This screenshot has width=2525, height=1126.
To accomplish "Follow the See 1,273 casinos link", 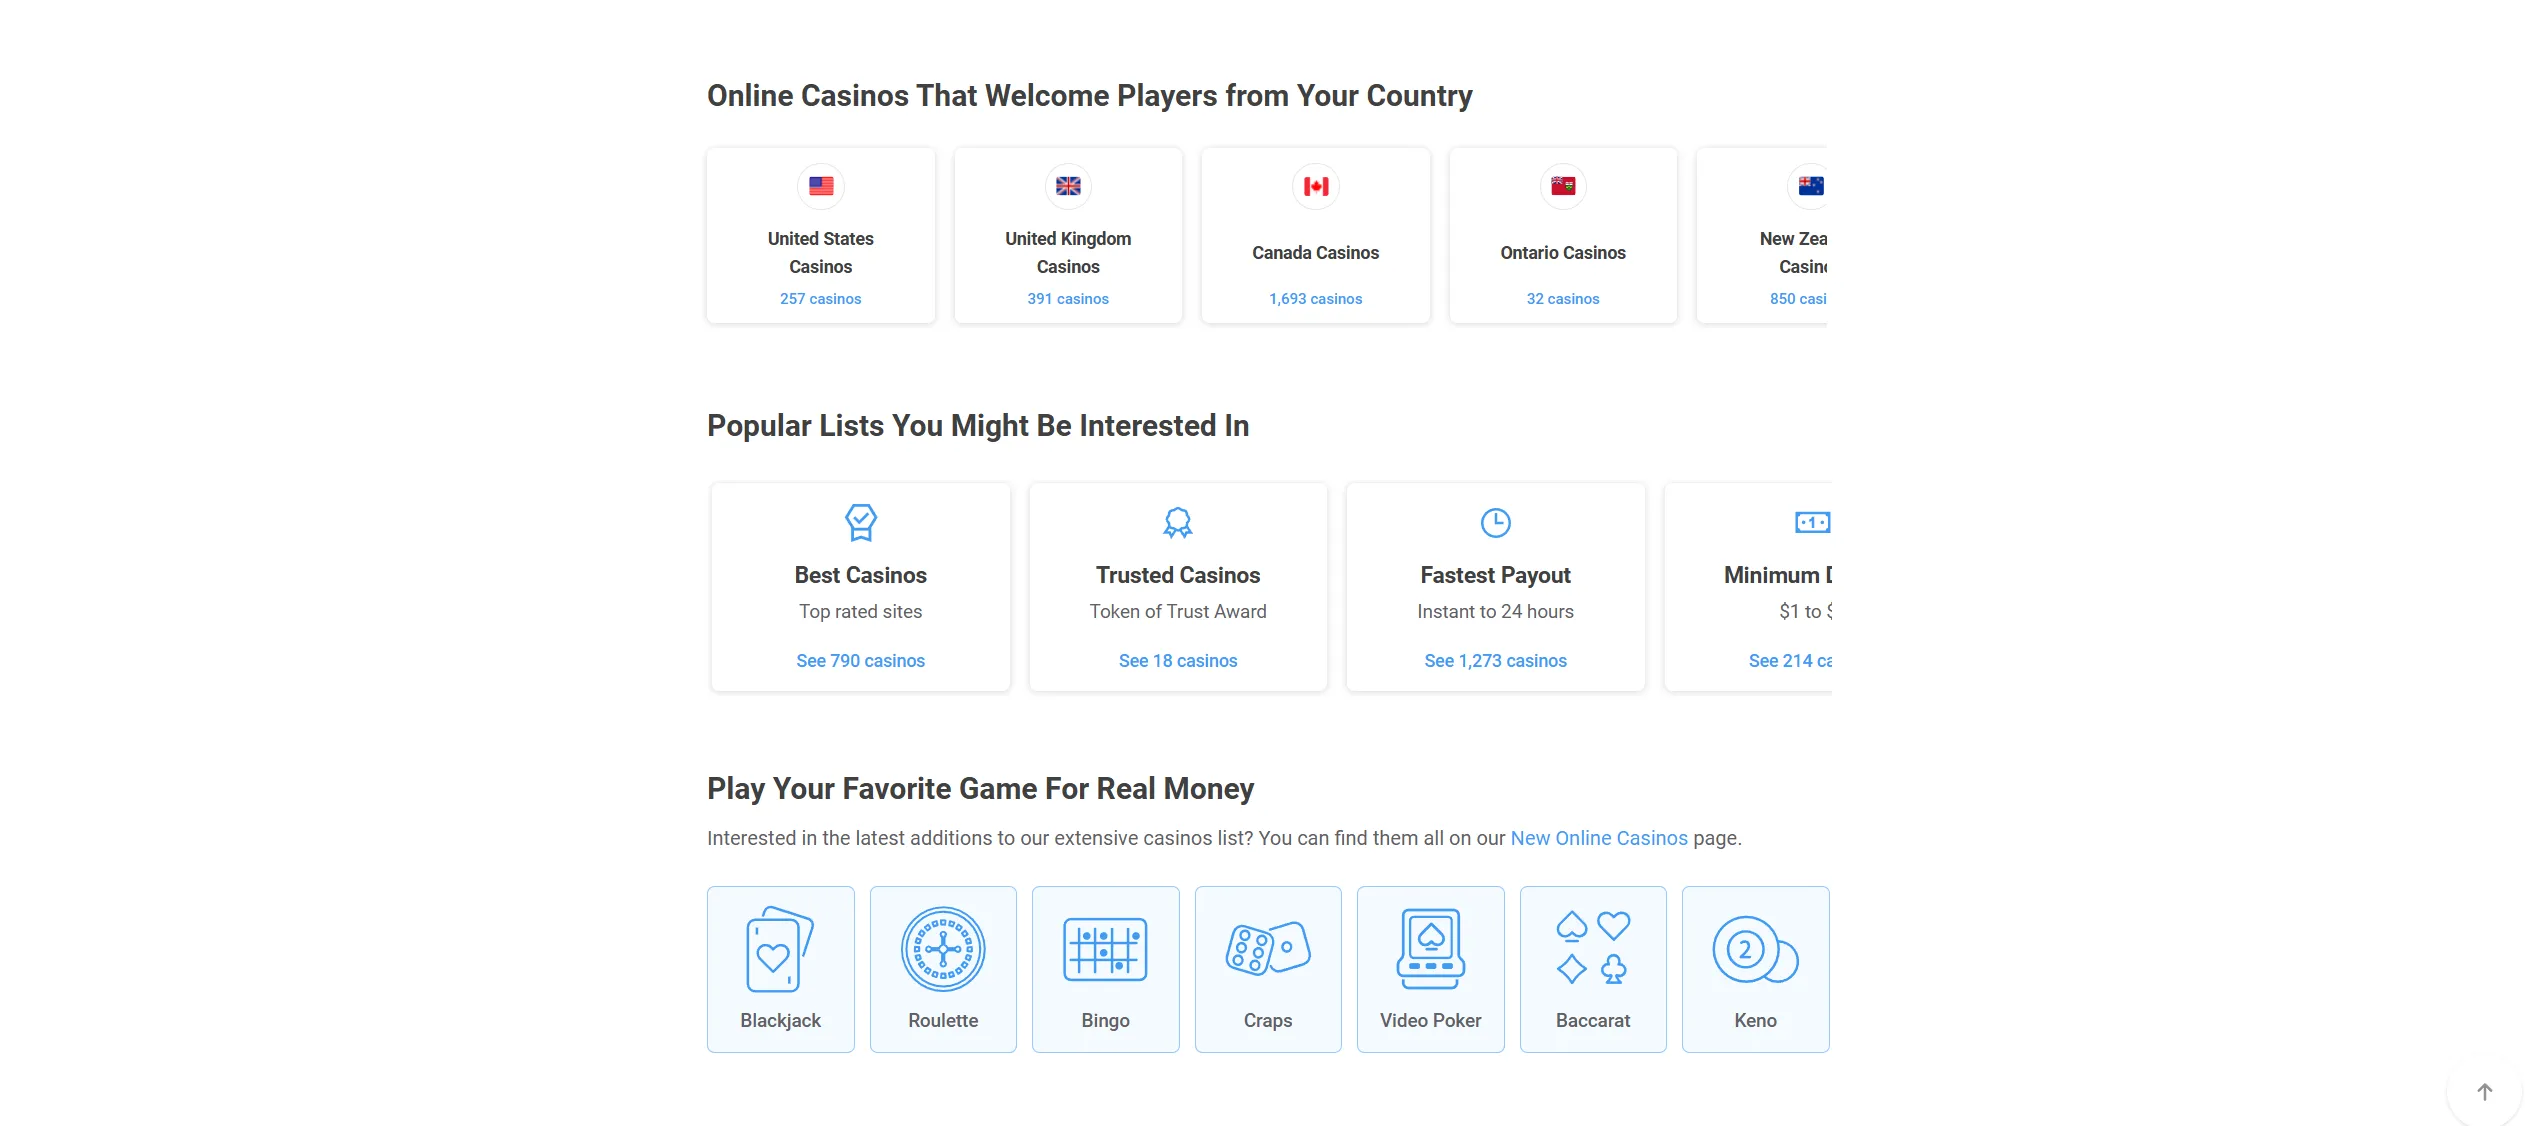I will pos(1495,661).
